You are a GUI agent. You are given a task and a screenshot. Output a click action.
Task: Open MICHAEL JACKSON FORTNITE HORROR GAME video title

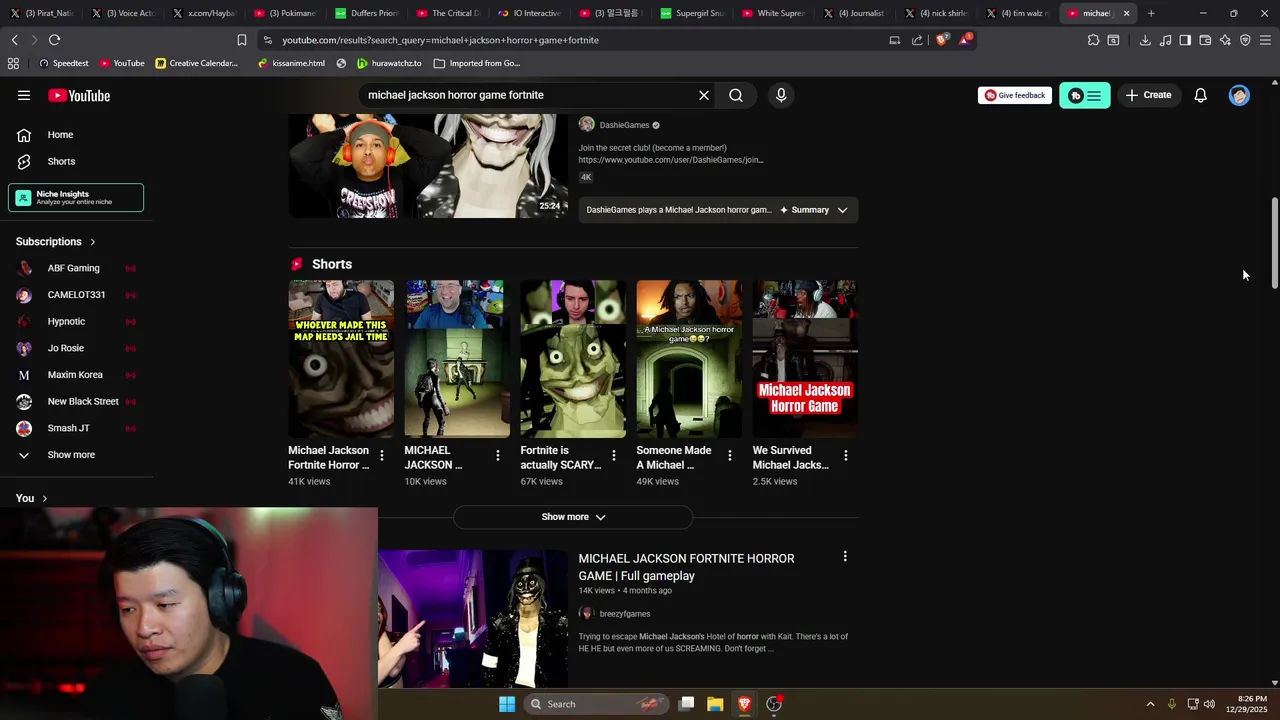[686, 567]
